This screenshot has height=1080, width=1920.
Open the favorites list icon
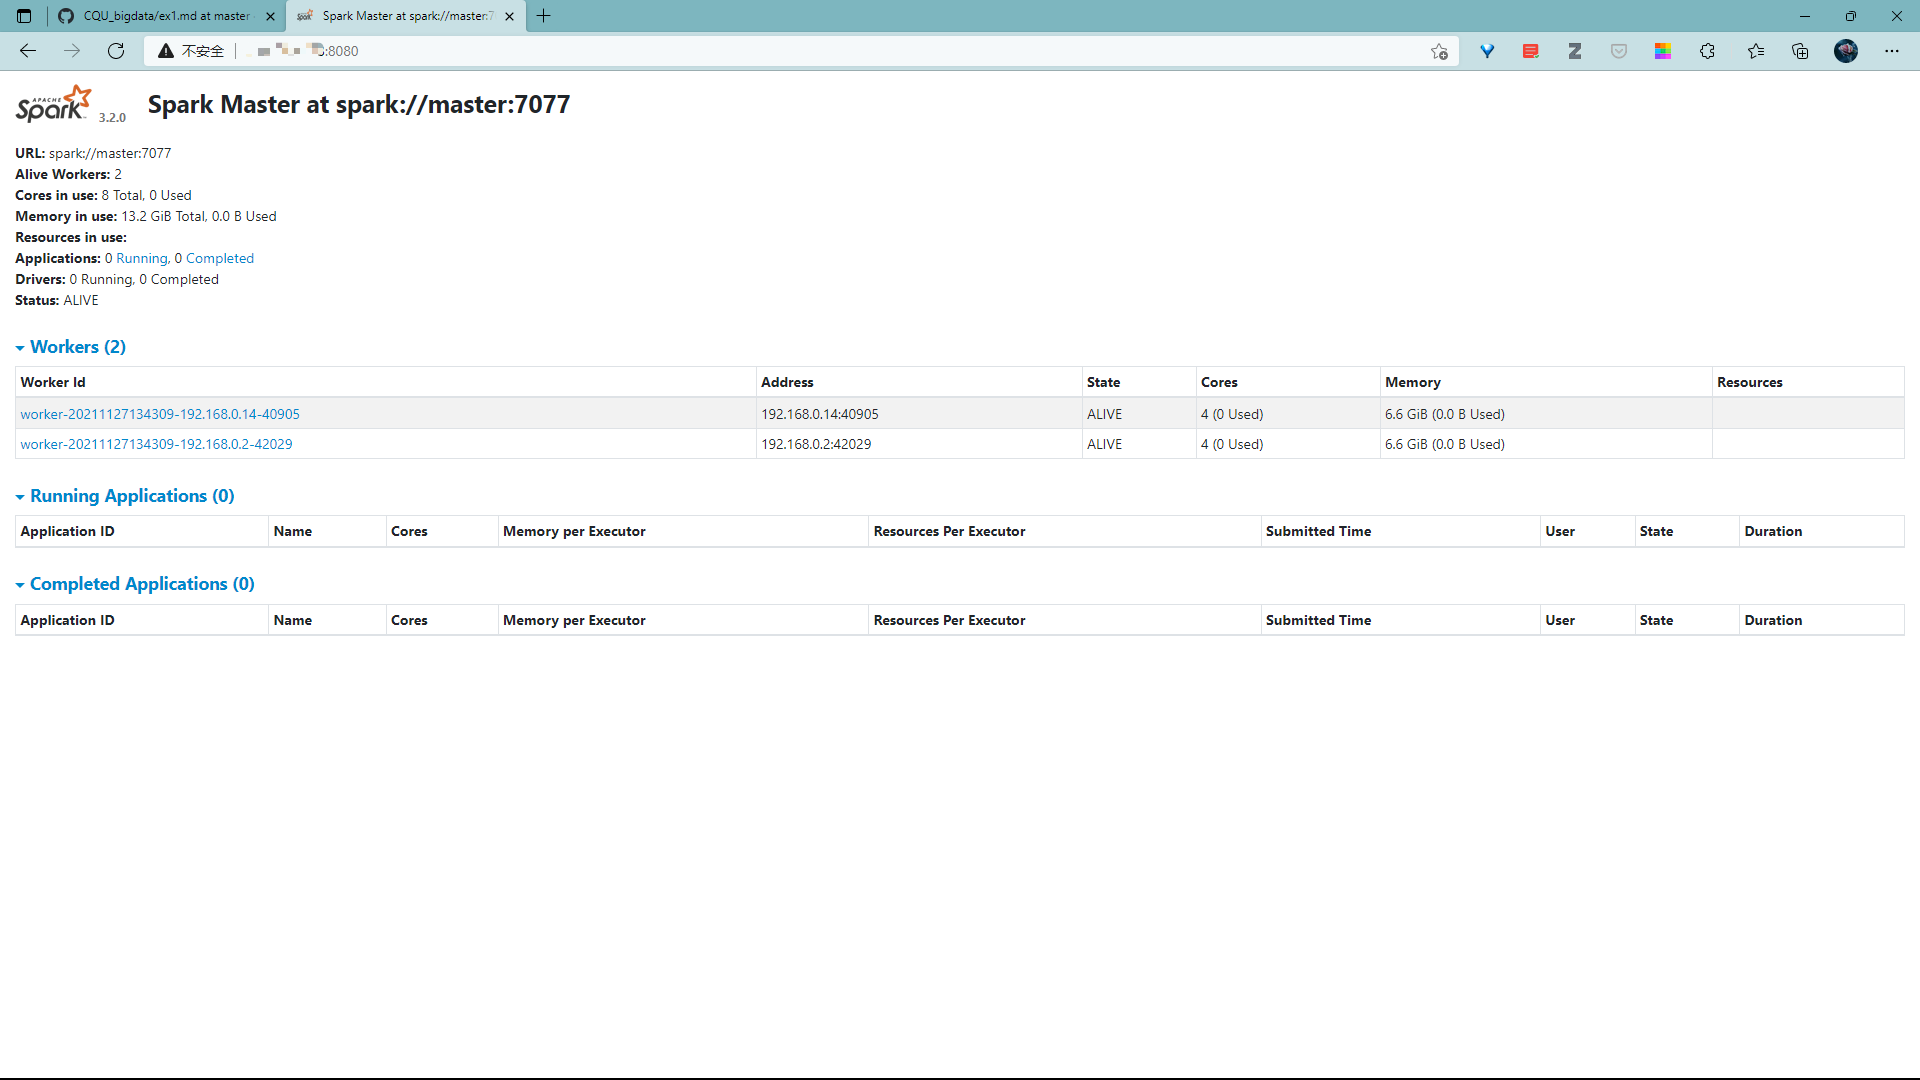point(1755,51)
